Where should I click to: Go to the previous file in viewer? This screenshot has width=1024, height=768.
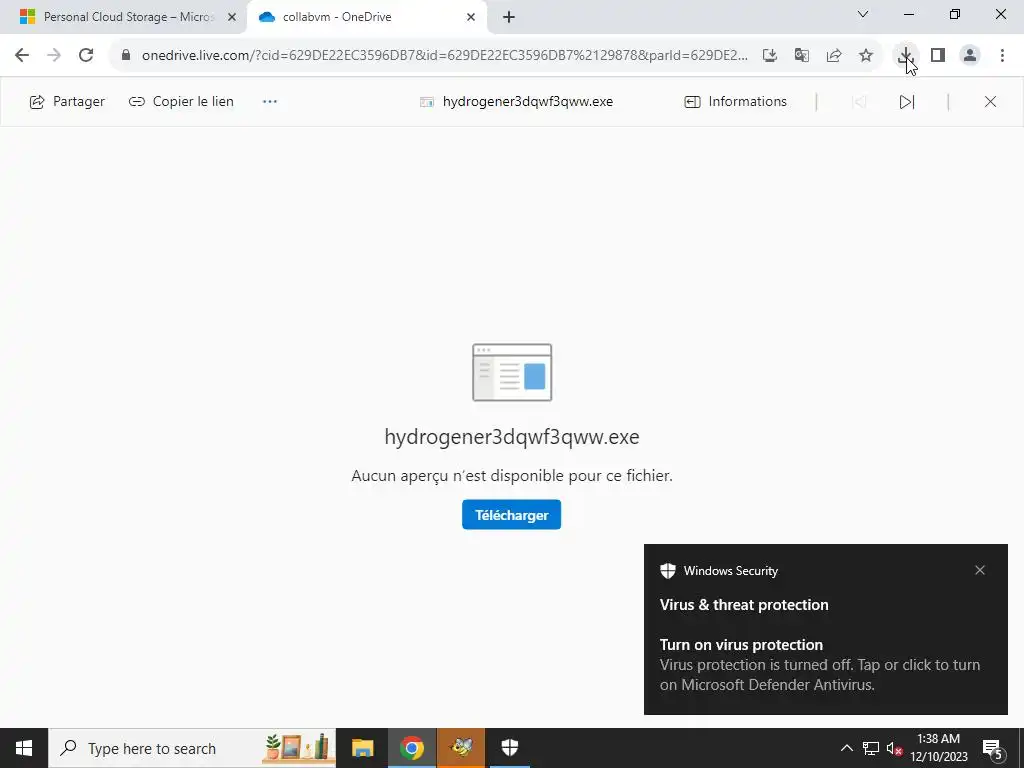click(859, 102)
